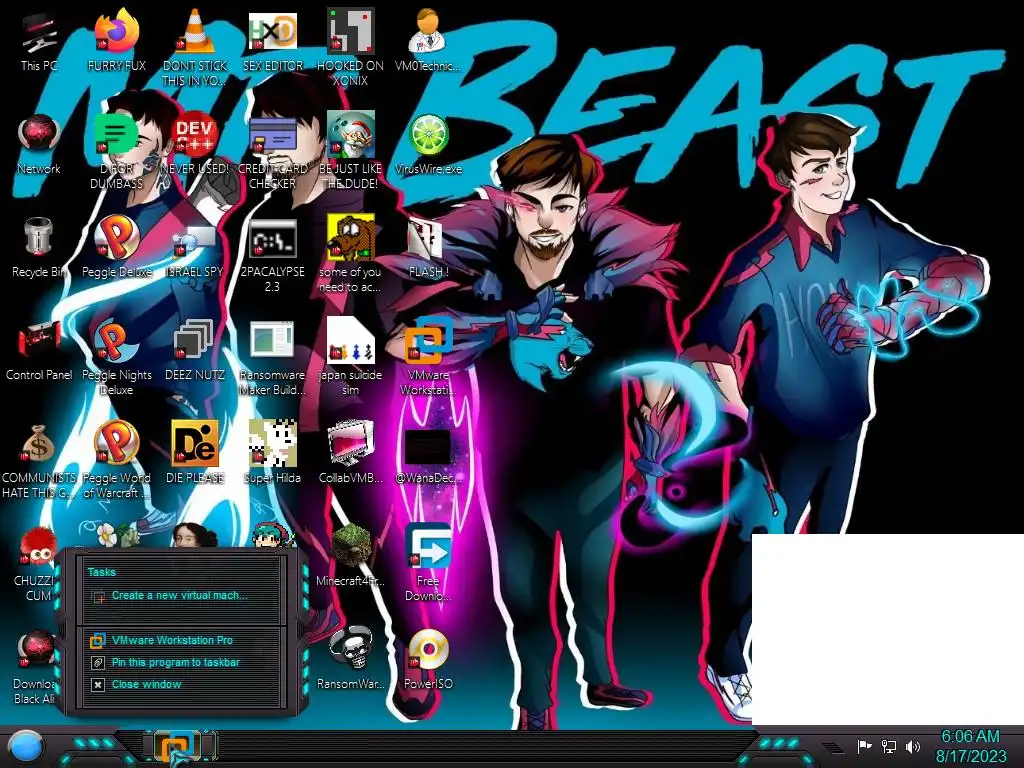The width and height of the screenshot is (1024, 768).
Task: Click the Start orb button
Action: click(25, 747)
